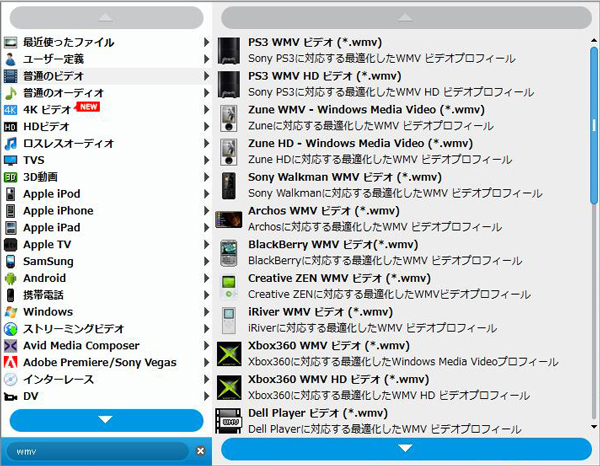Image resolution: width=600 pixels, height=466 pixels.
Task: Click the TVS monitor icon
Action: coord(11,160)
